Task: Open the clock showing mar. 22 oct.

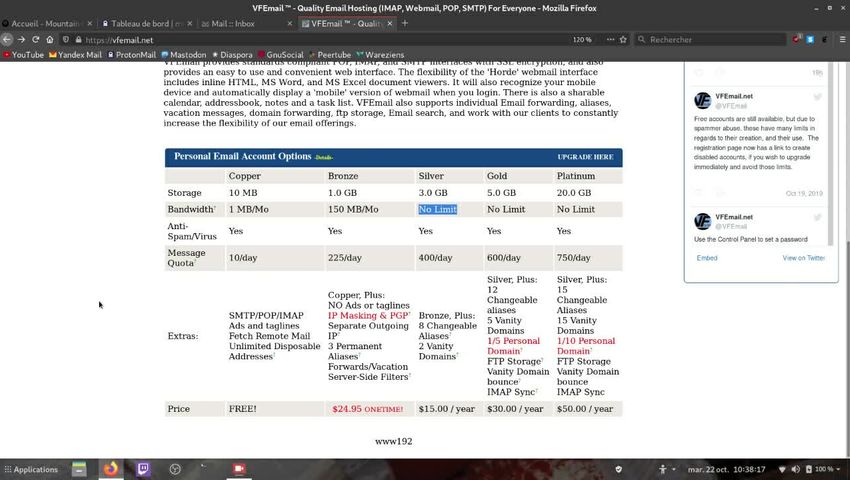Action: [x=726, y=470]
